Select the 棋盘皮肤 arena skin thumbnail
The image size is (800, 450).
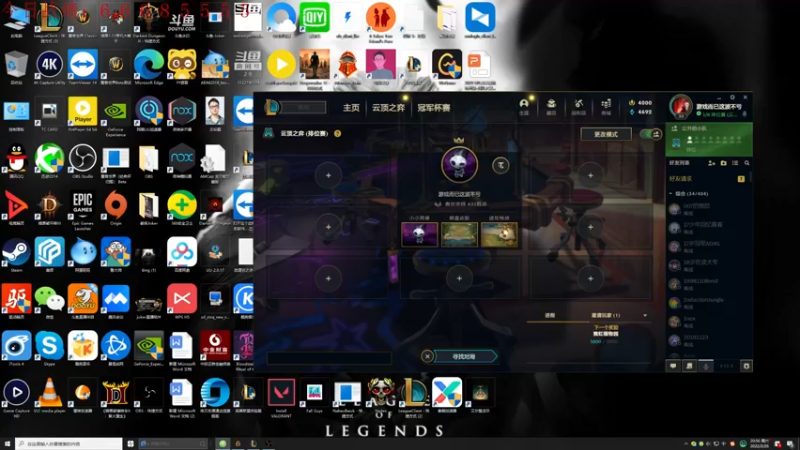(x=459, y=234)
